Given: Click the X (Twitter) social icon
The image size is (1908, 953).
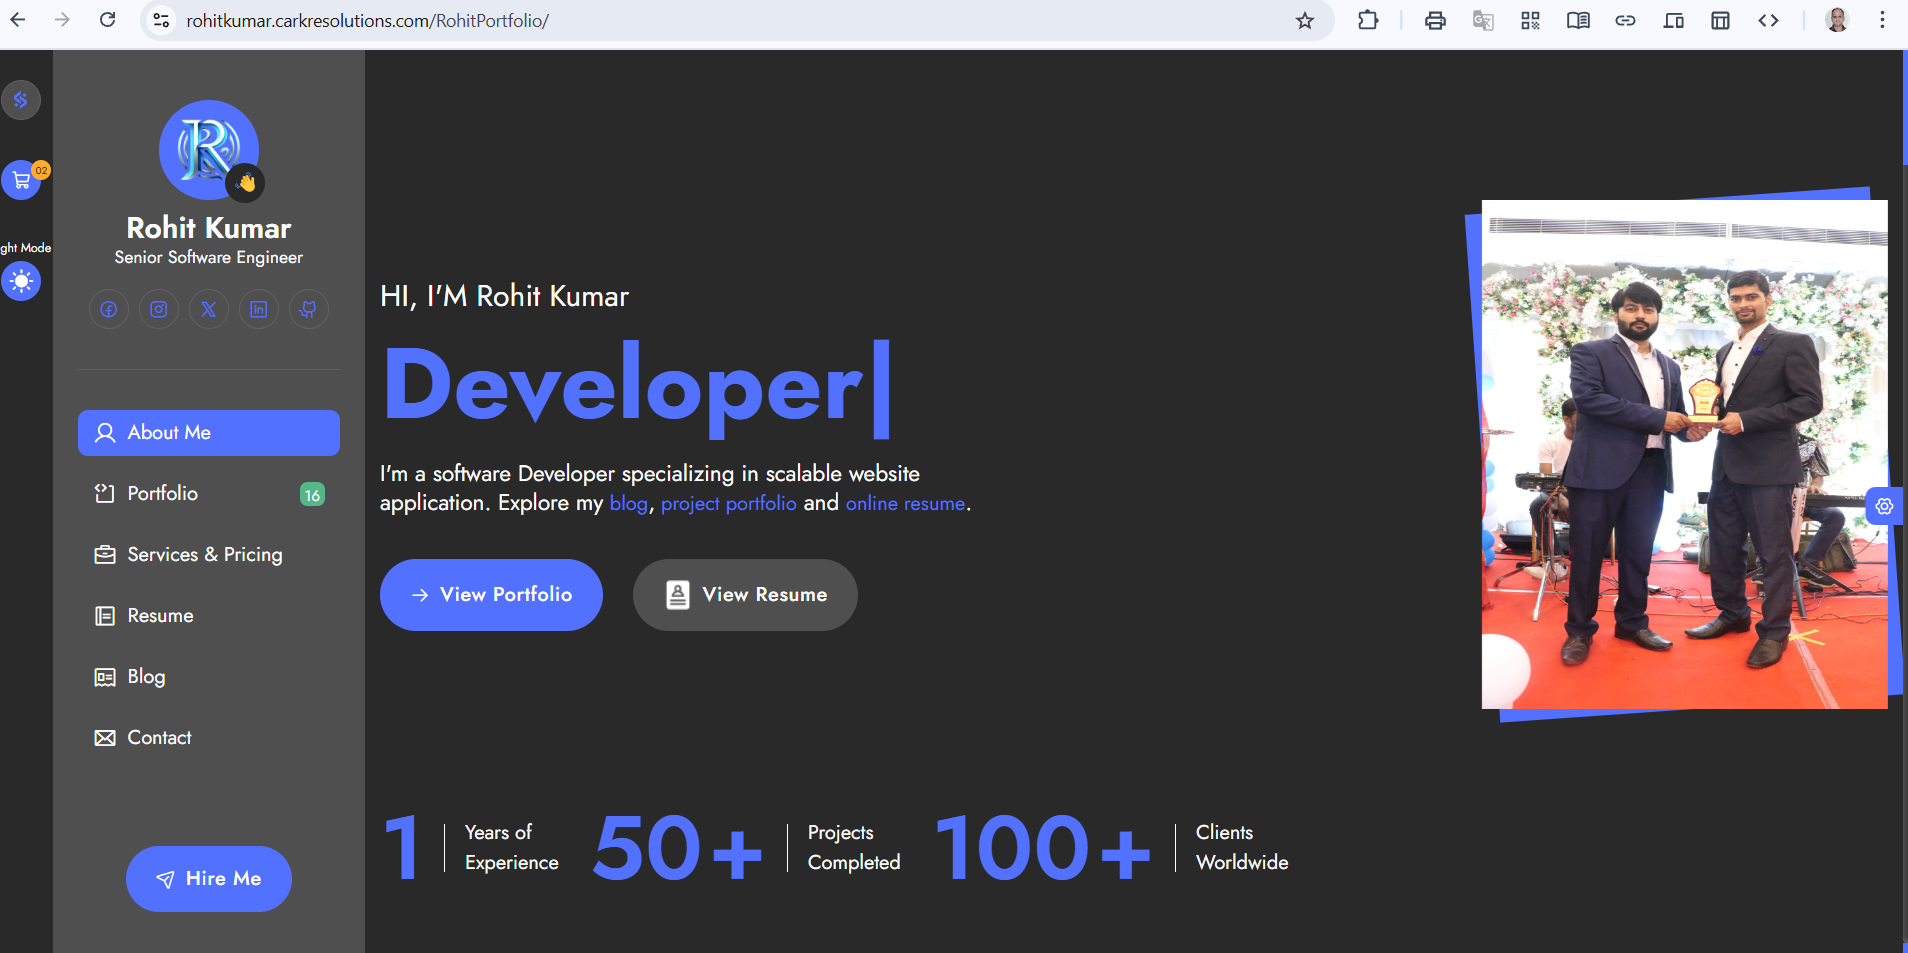Looking at the screenshot, I should coord(208,309).
